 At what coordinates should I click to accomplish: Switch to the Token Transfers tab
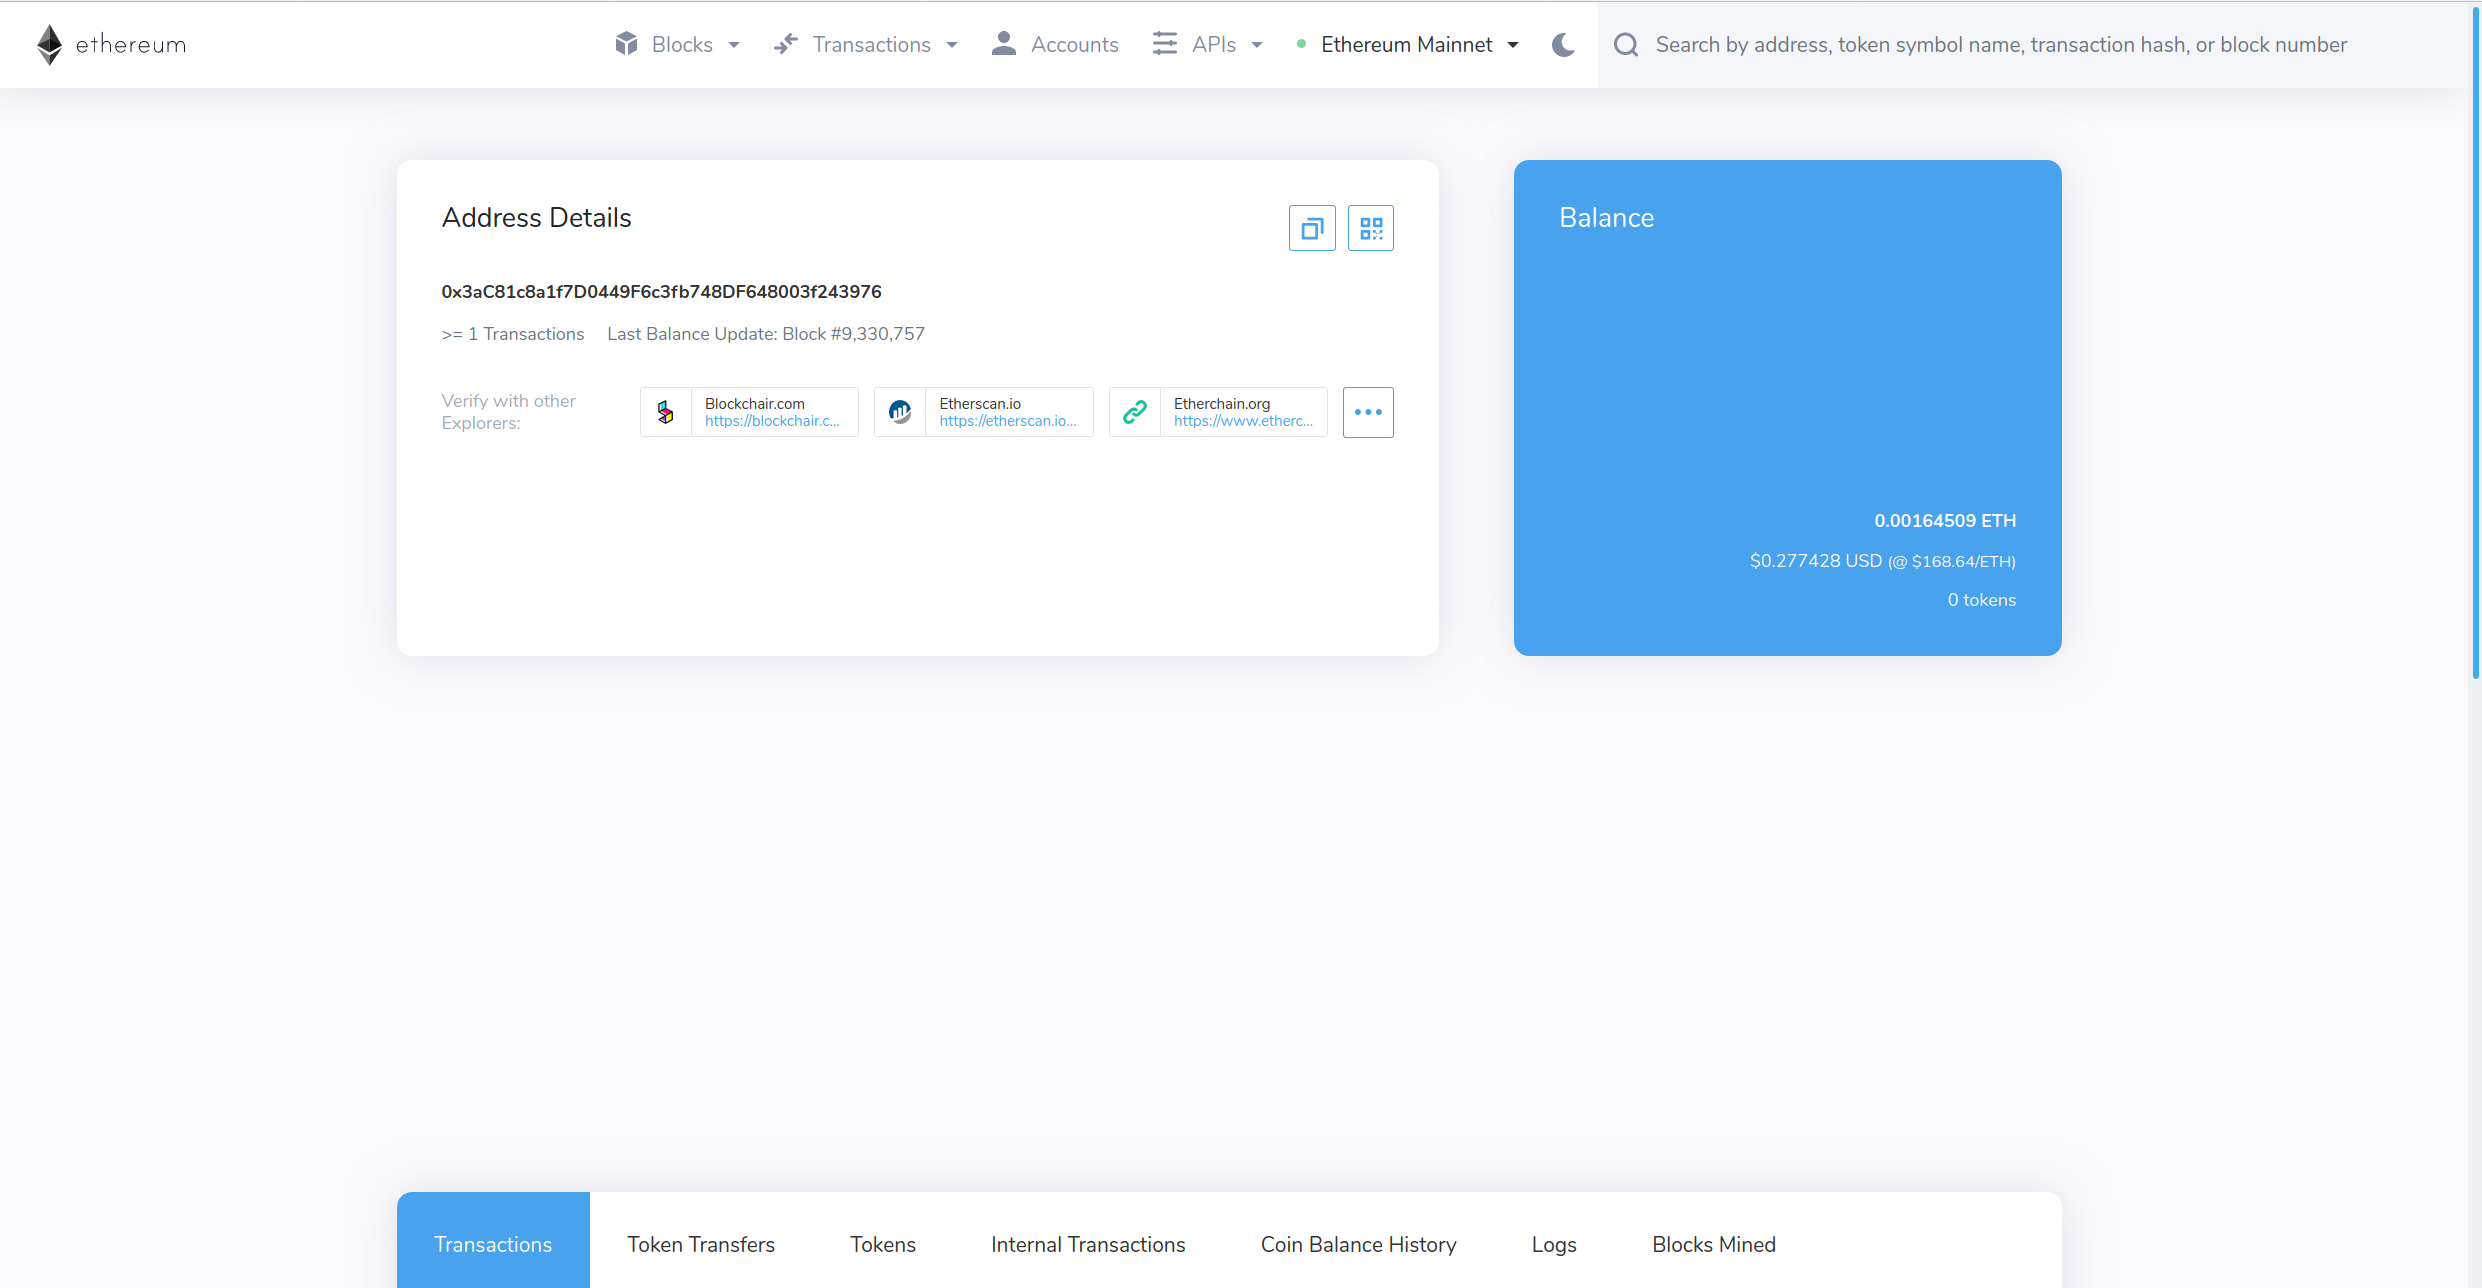point(701,1244)
